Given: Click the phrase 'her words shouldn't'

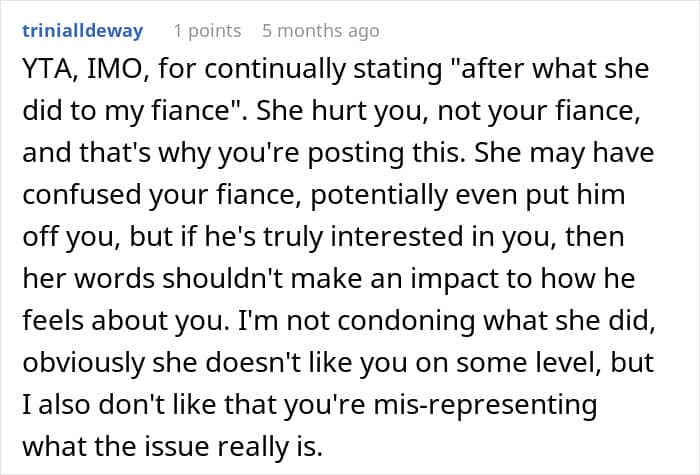Looking at the screenshot, I should [153, 279].
